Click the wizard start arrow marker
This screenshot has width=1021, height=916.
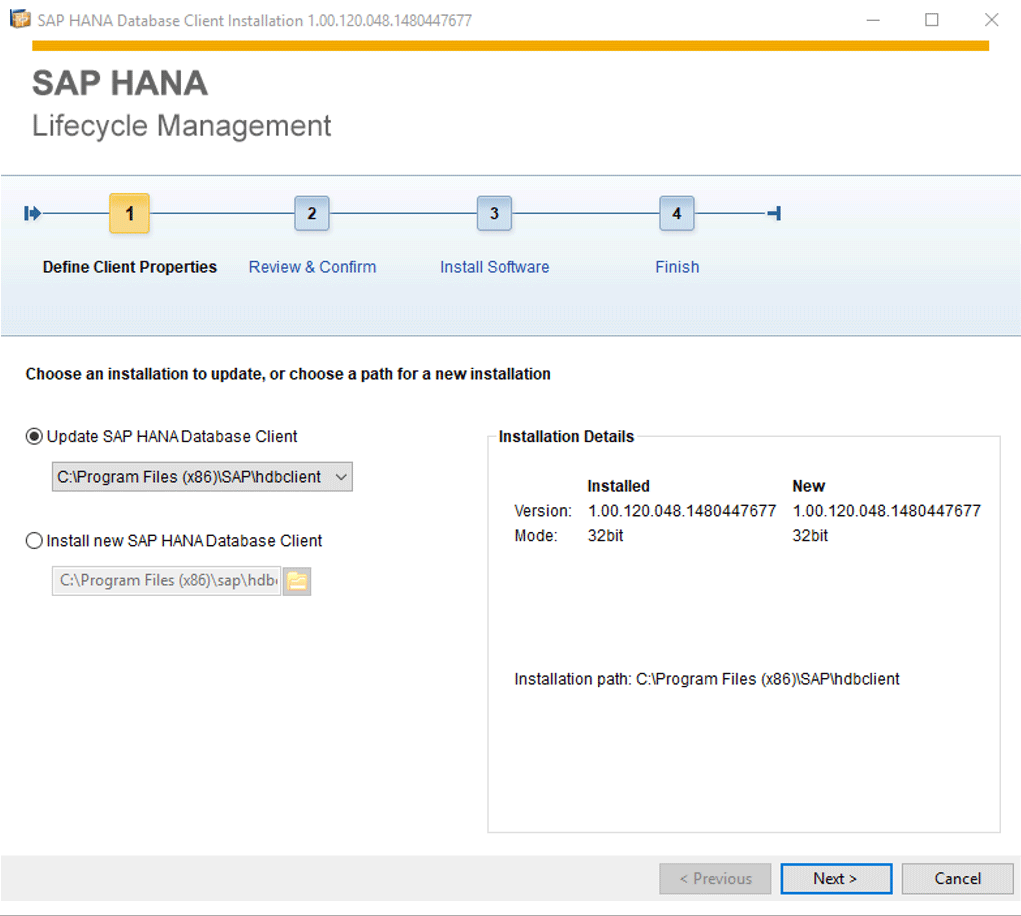coord(33,213)
